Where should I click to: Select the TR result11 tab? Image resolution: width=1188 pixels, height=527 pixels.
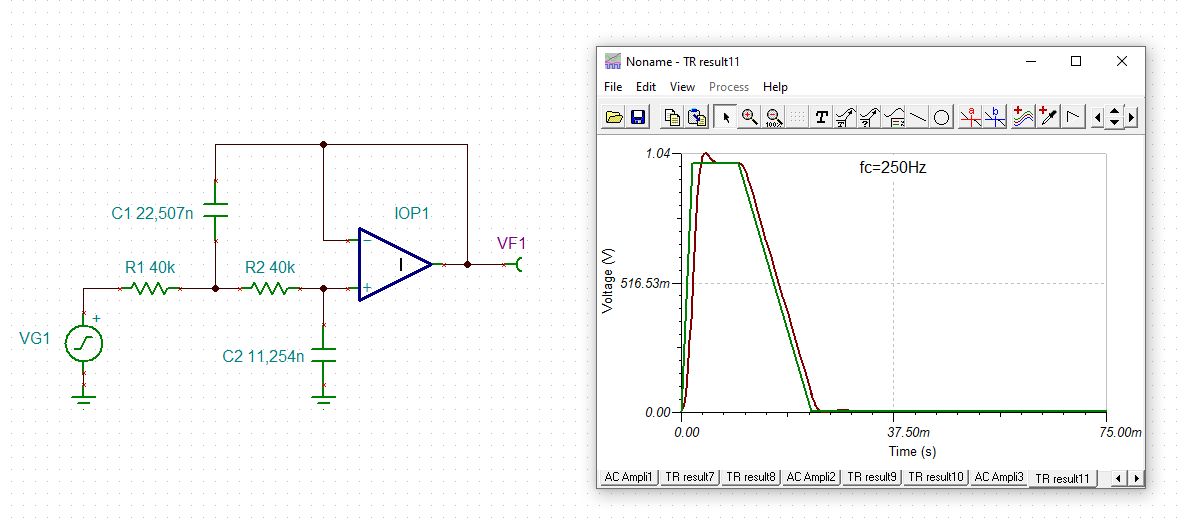point(1062,479)
